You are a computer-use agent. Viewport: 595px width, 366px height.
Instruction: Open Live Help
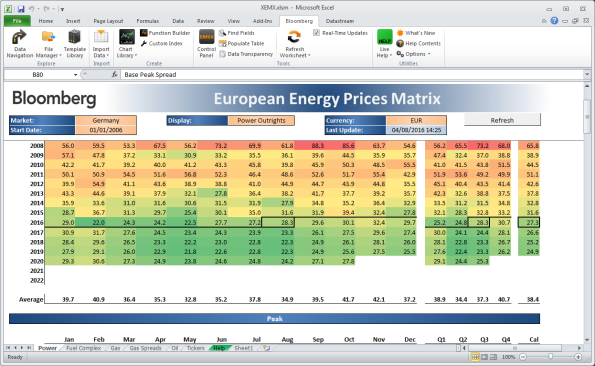(384, 44)
